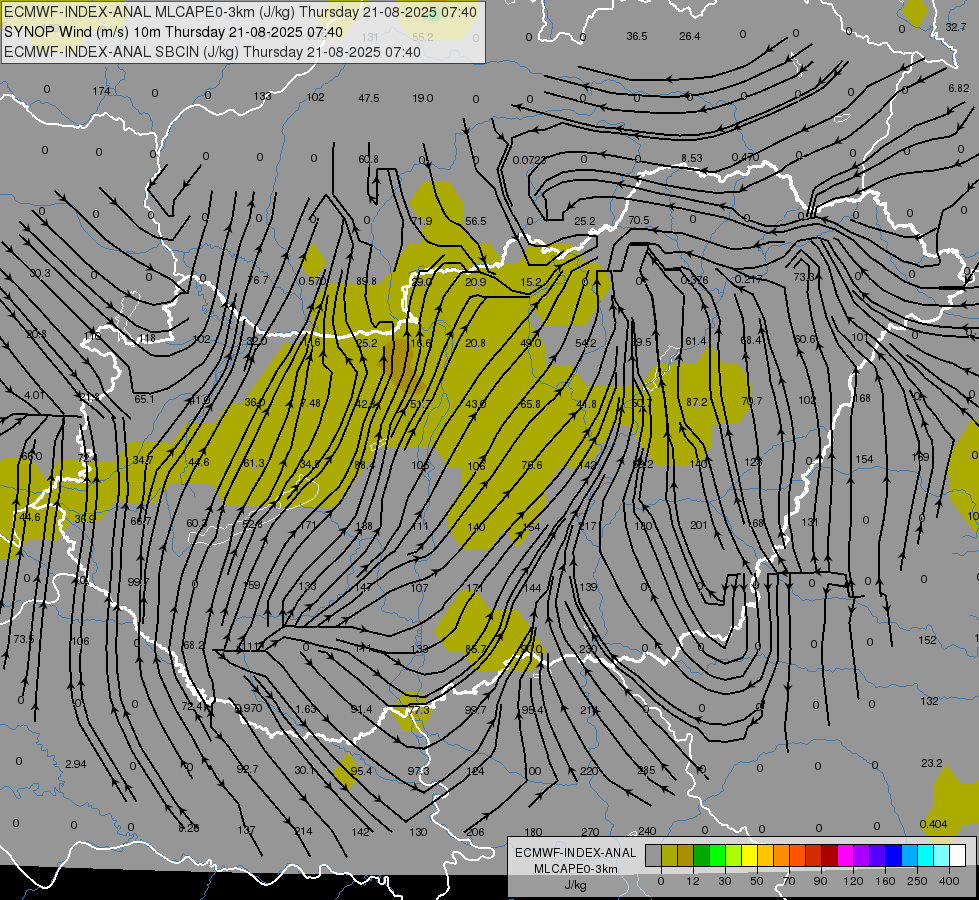Click the map value 23.2
This screenshot has height=900, width=979.
click(932, 763)
